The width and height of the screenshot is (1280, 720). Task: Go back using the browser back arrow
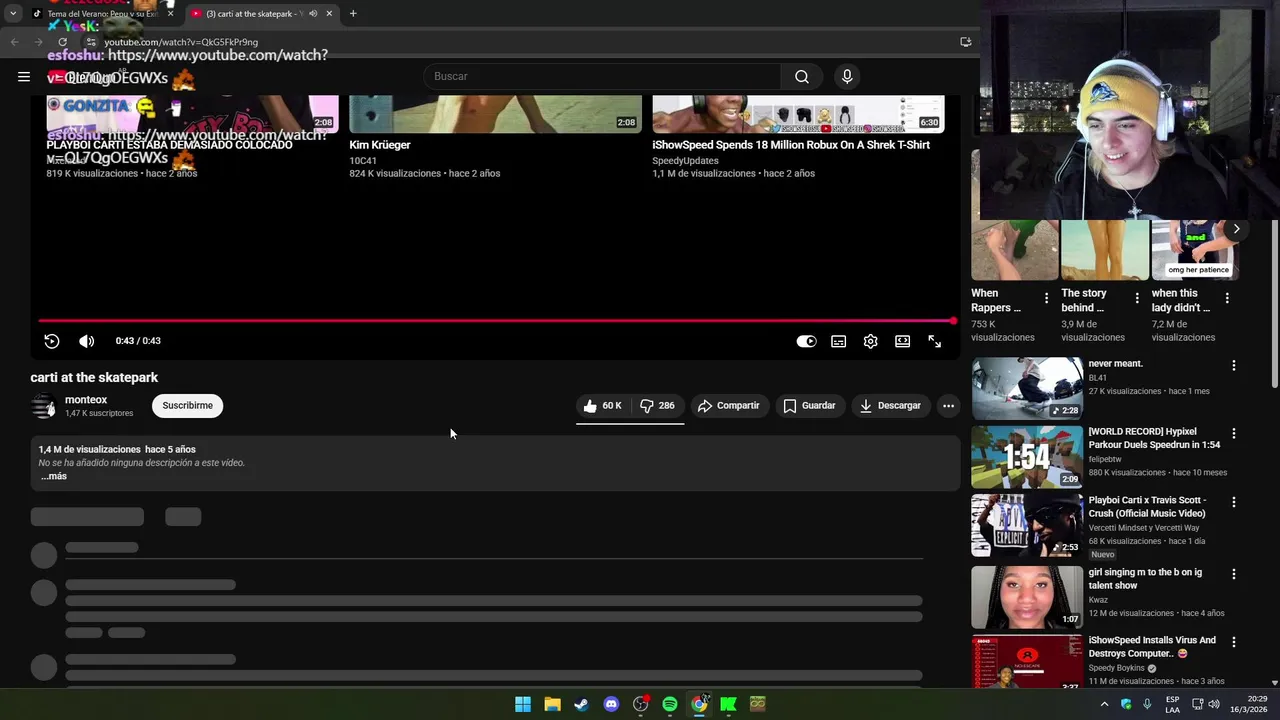coord(14,42)
